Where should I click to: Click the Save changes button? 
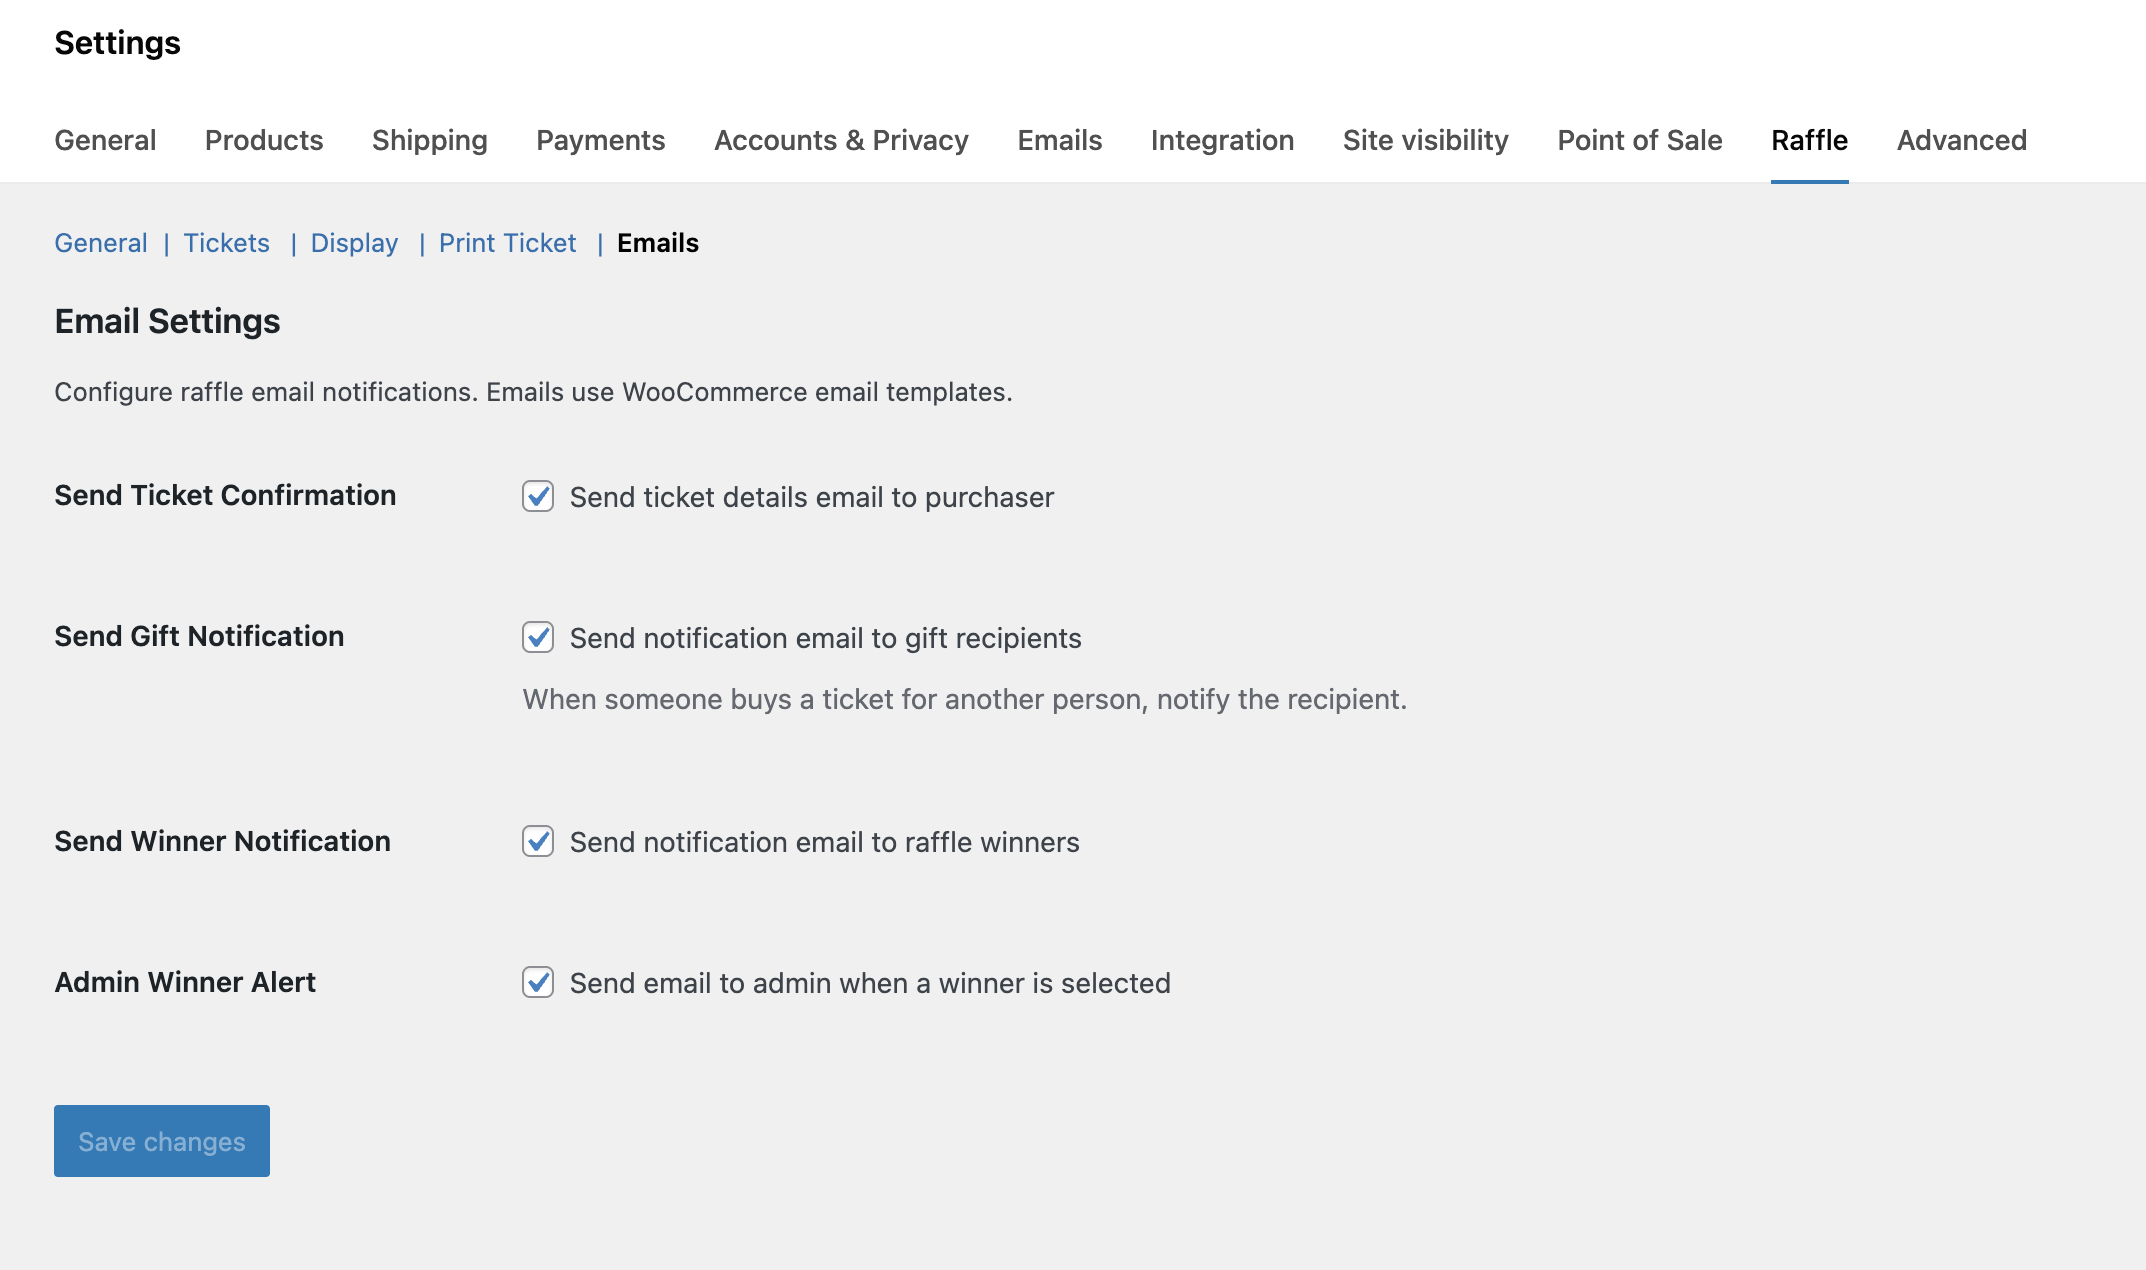(160, 1140)
